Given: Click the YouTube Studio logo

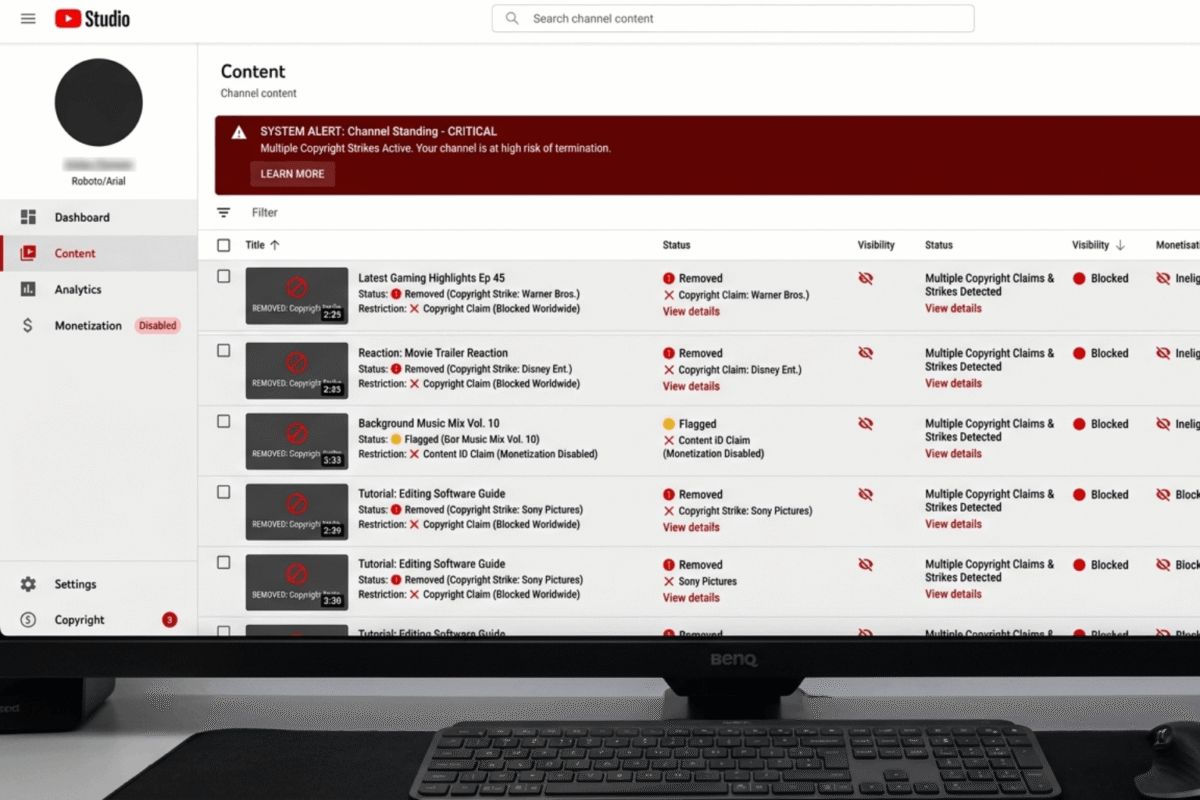Looking at the screenshot, I should point(92,19).
